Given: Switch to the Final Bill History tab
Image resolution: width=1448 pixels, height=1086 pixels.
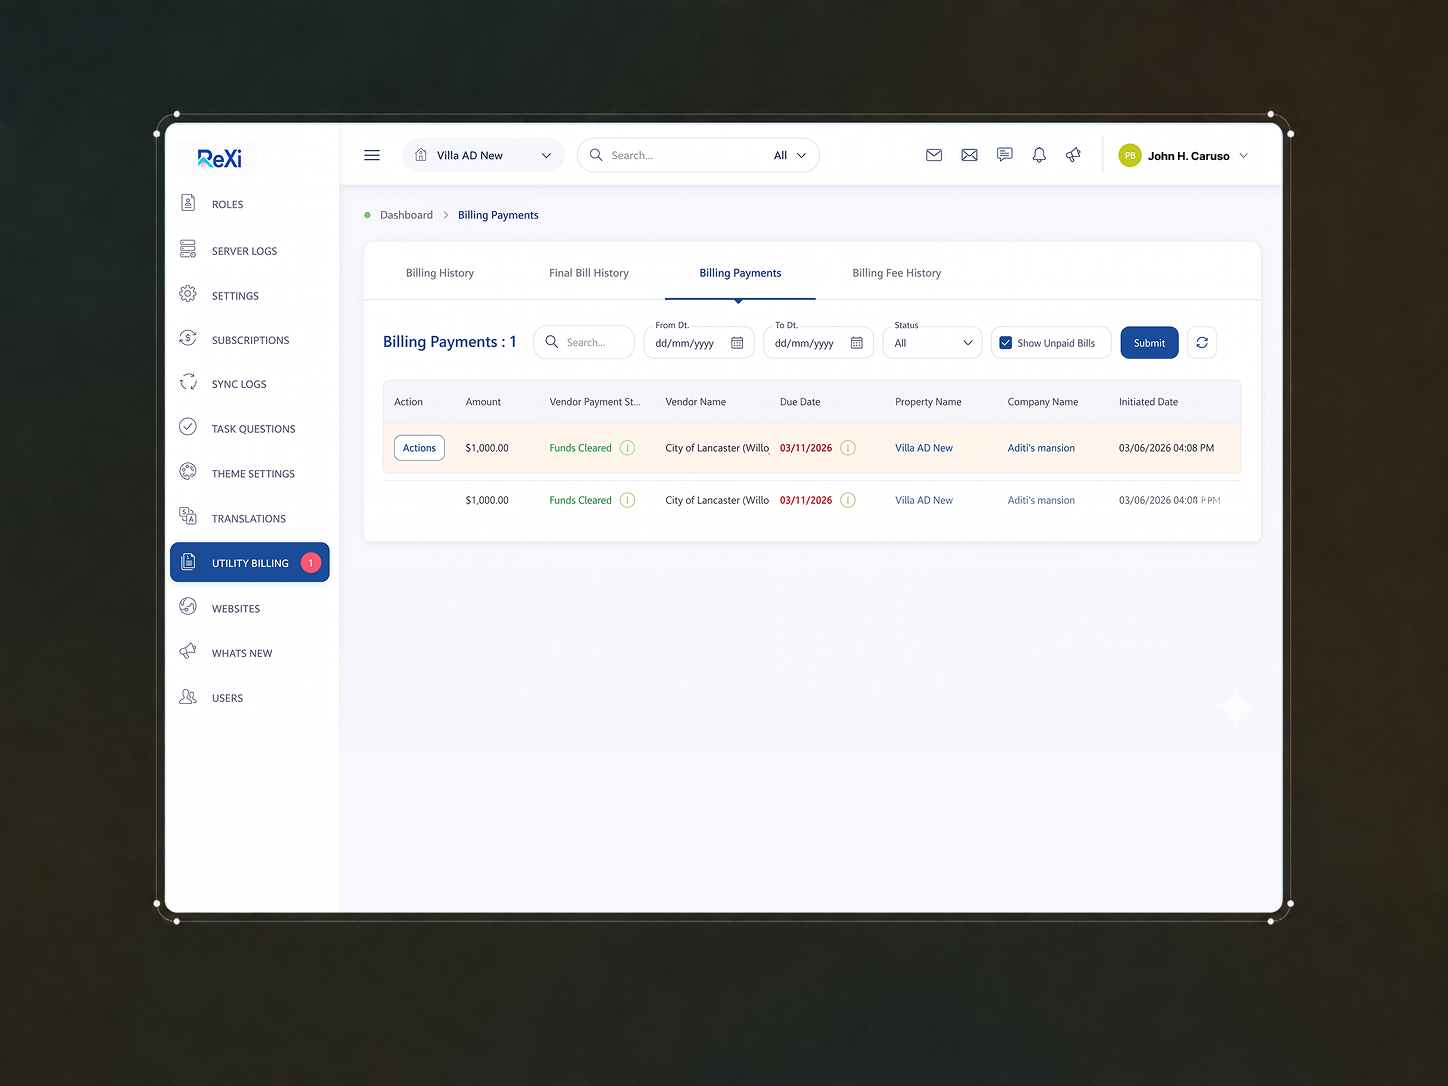Looking at the screenshot, I should tap(589, 273).
